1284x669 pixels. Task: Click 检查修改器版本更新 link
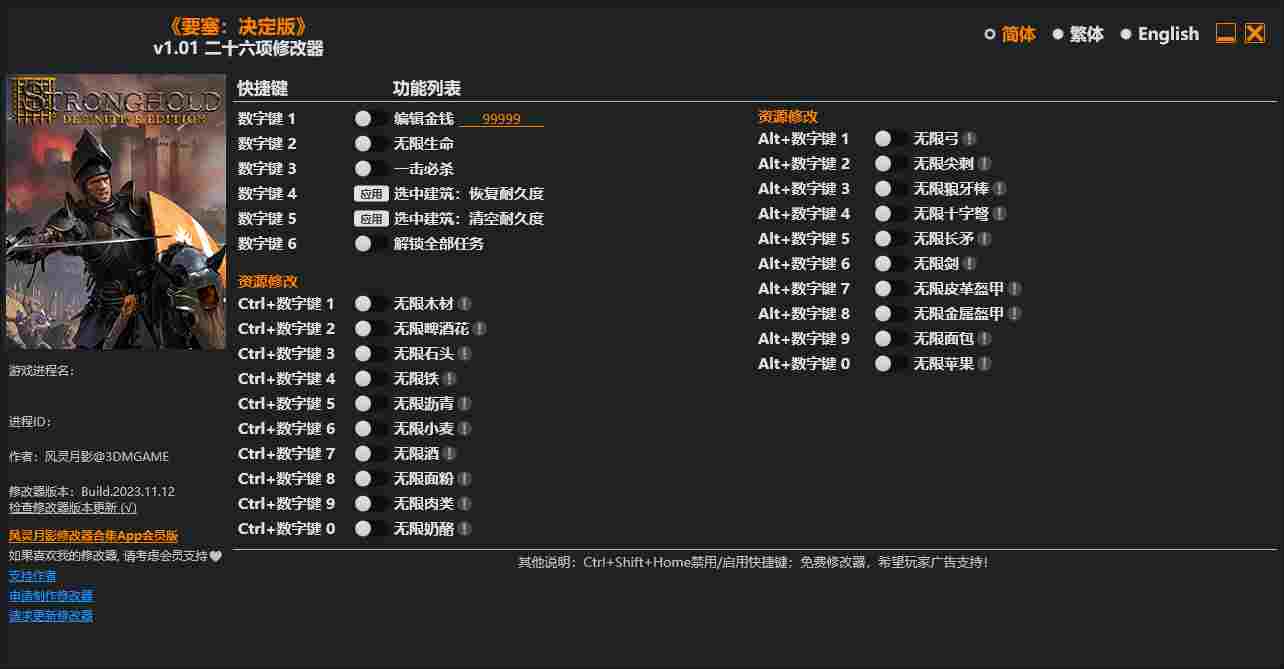tap(73, 507)
